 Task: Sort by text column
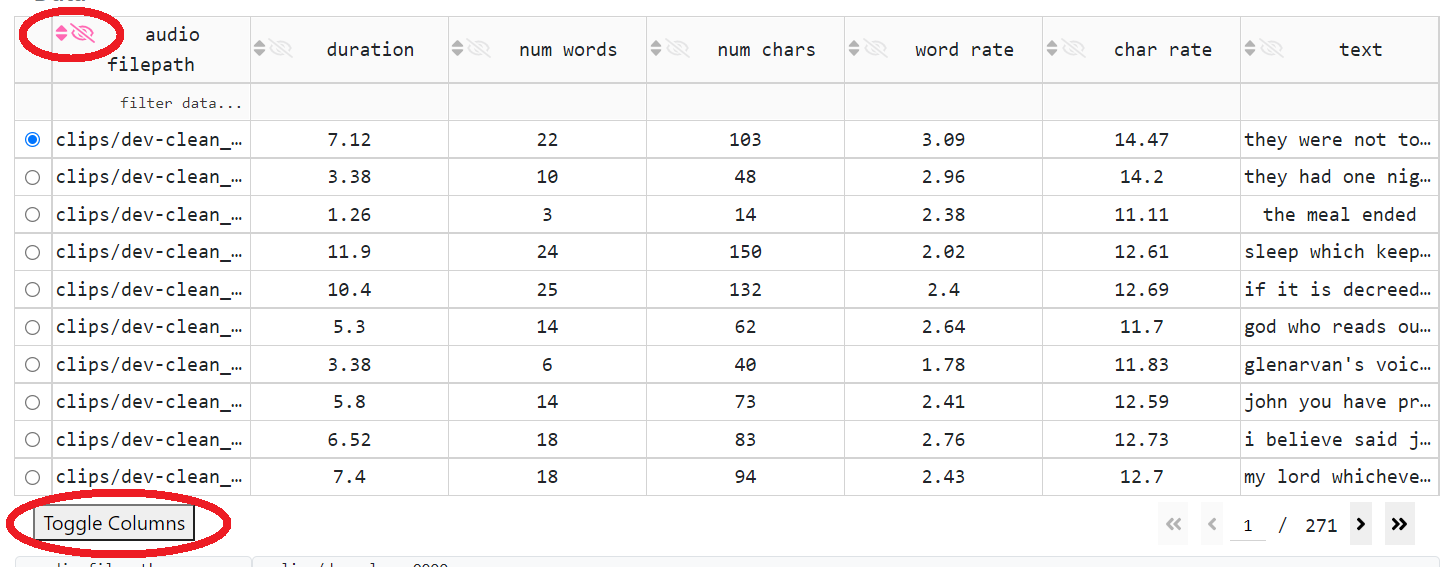(x=1250, y=48)
